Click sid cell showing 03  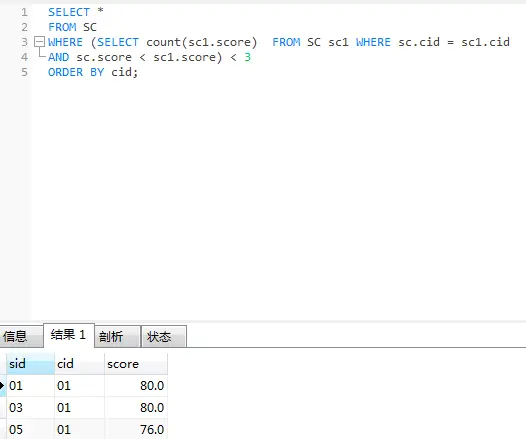click(30, 407)
